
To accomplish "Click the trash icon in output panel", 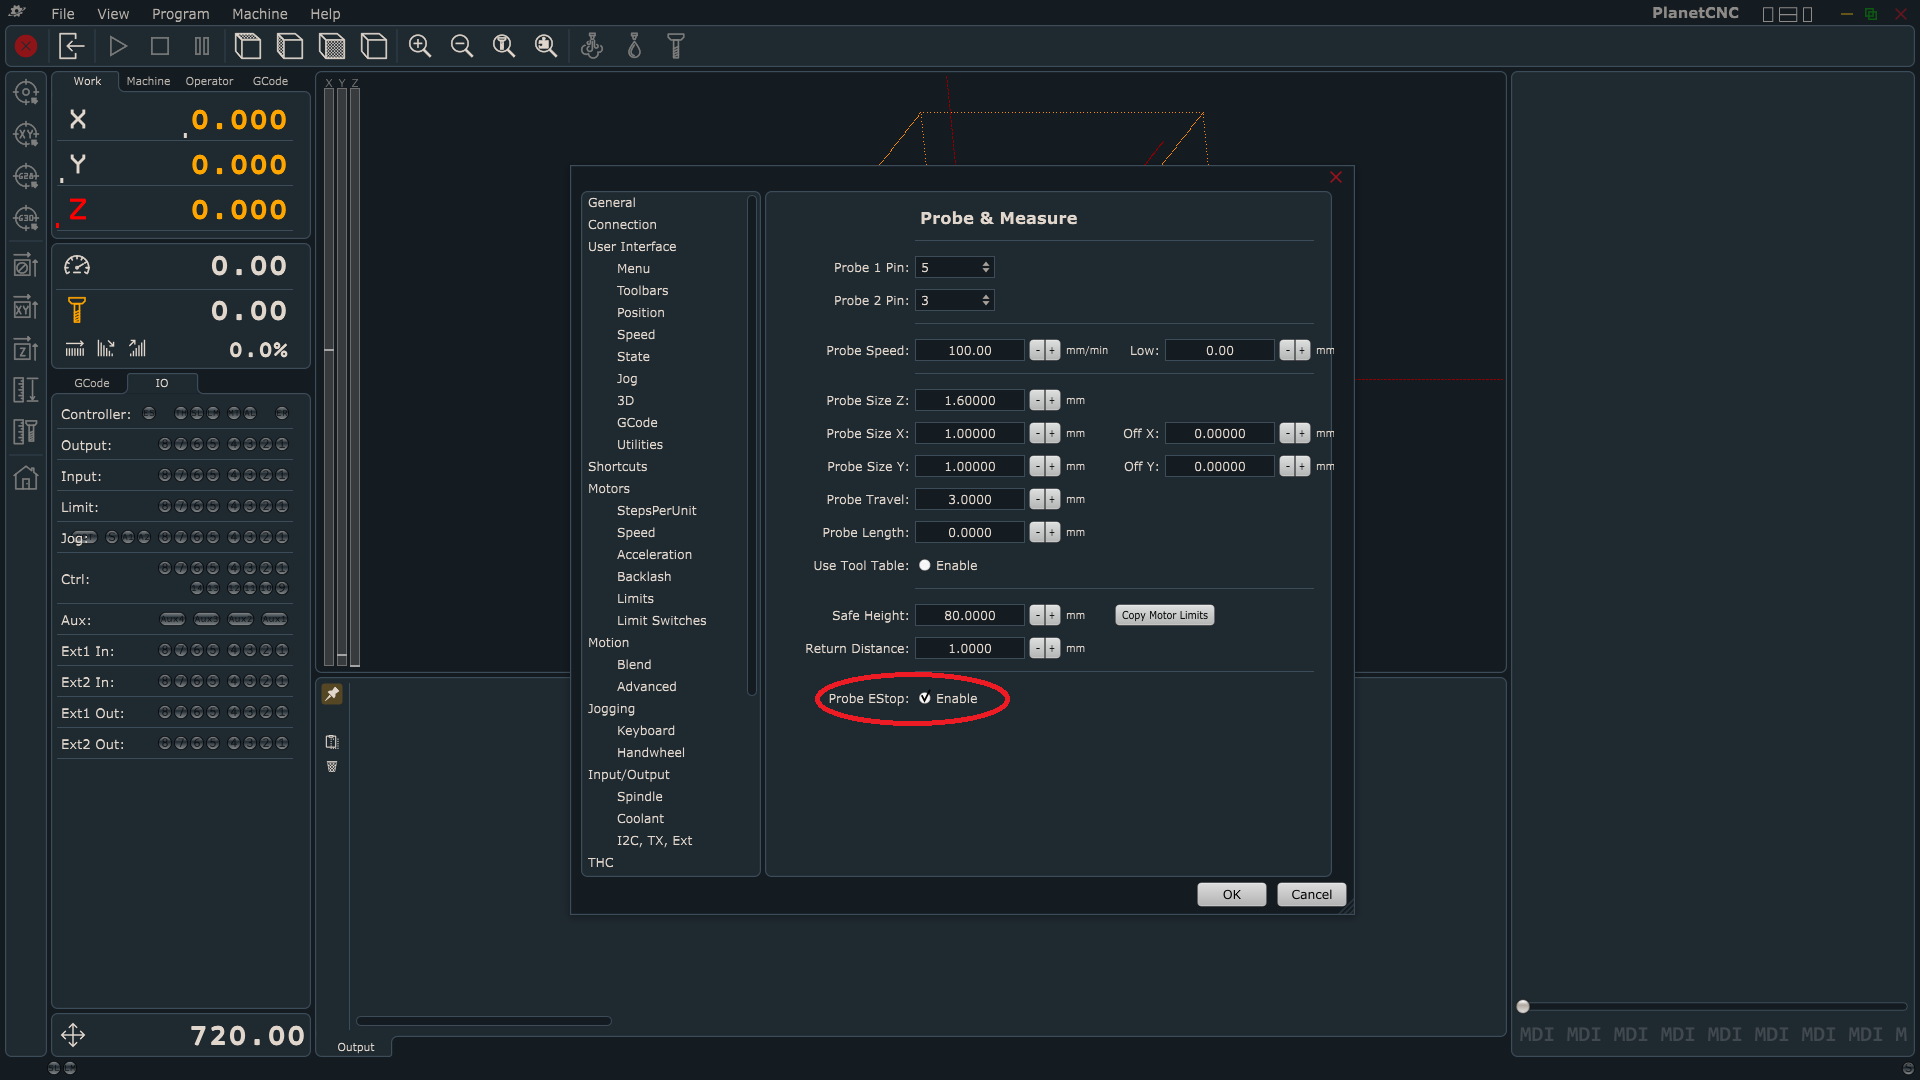I will [332, 767].
